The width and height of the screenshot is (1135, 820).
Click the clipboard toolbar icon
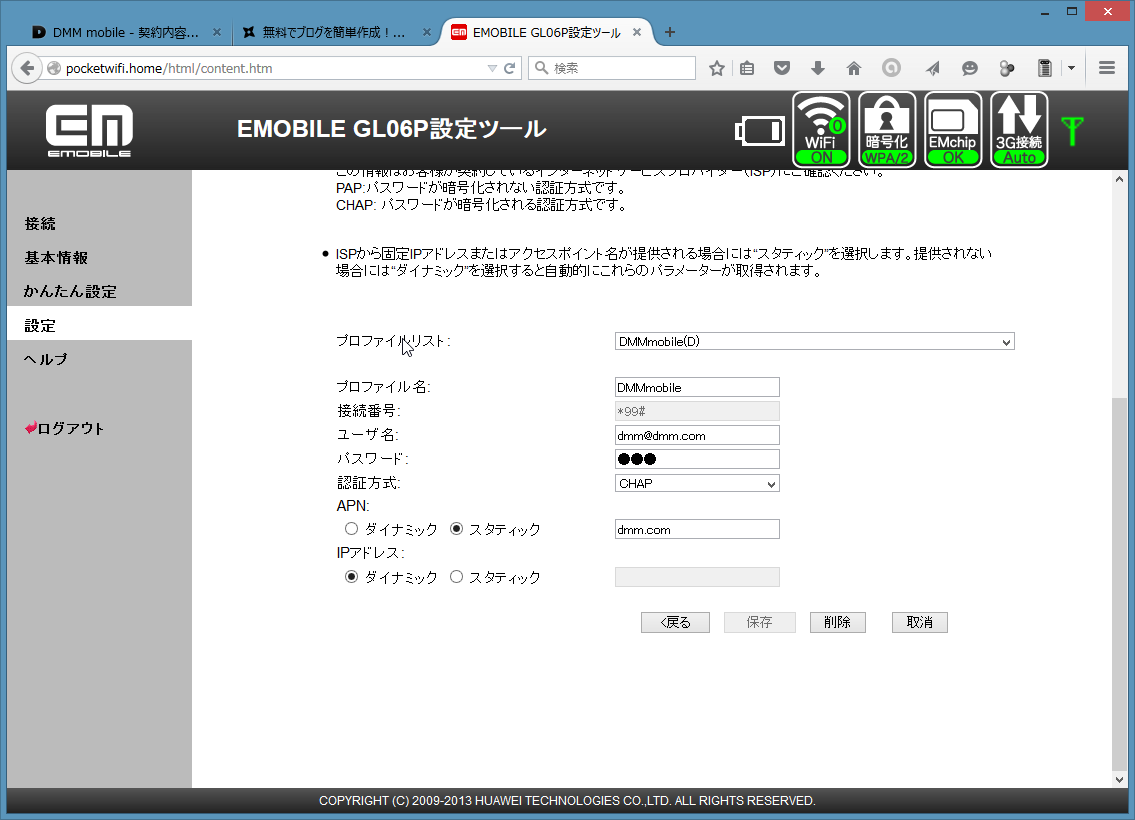(x=1045, y=68)
